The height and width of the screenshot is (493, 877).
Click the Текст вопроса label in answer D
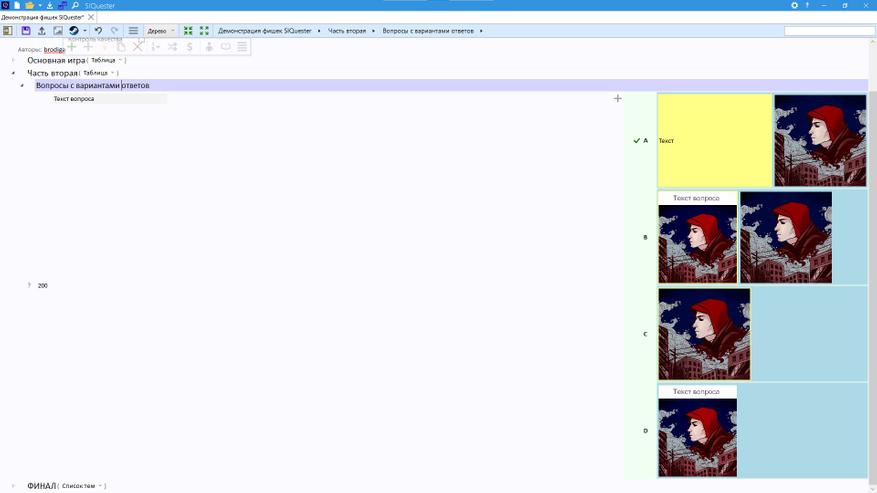(696, 392)
